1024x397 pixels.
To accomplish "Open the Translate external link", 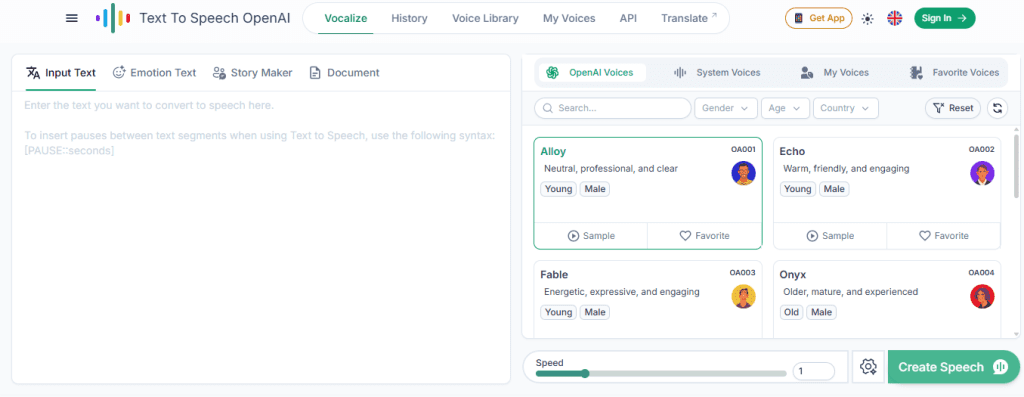I will point(688,18).
